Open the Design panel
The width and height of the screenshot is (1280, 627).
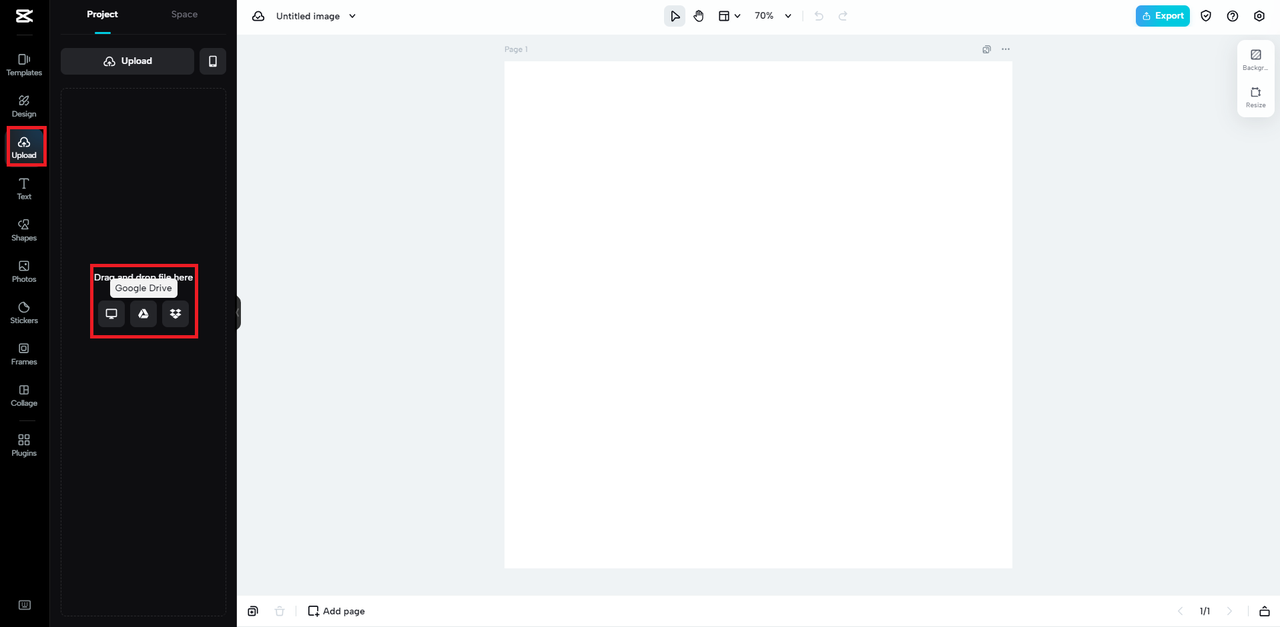[x=24, y=106]
